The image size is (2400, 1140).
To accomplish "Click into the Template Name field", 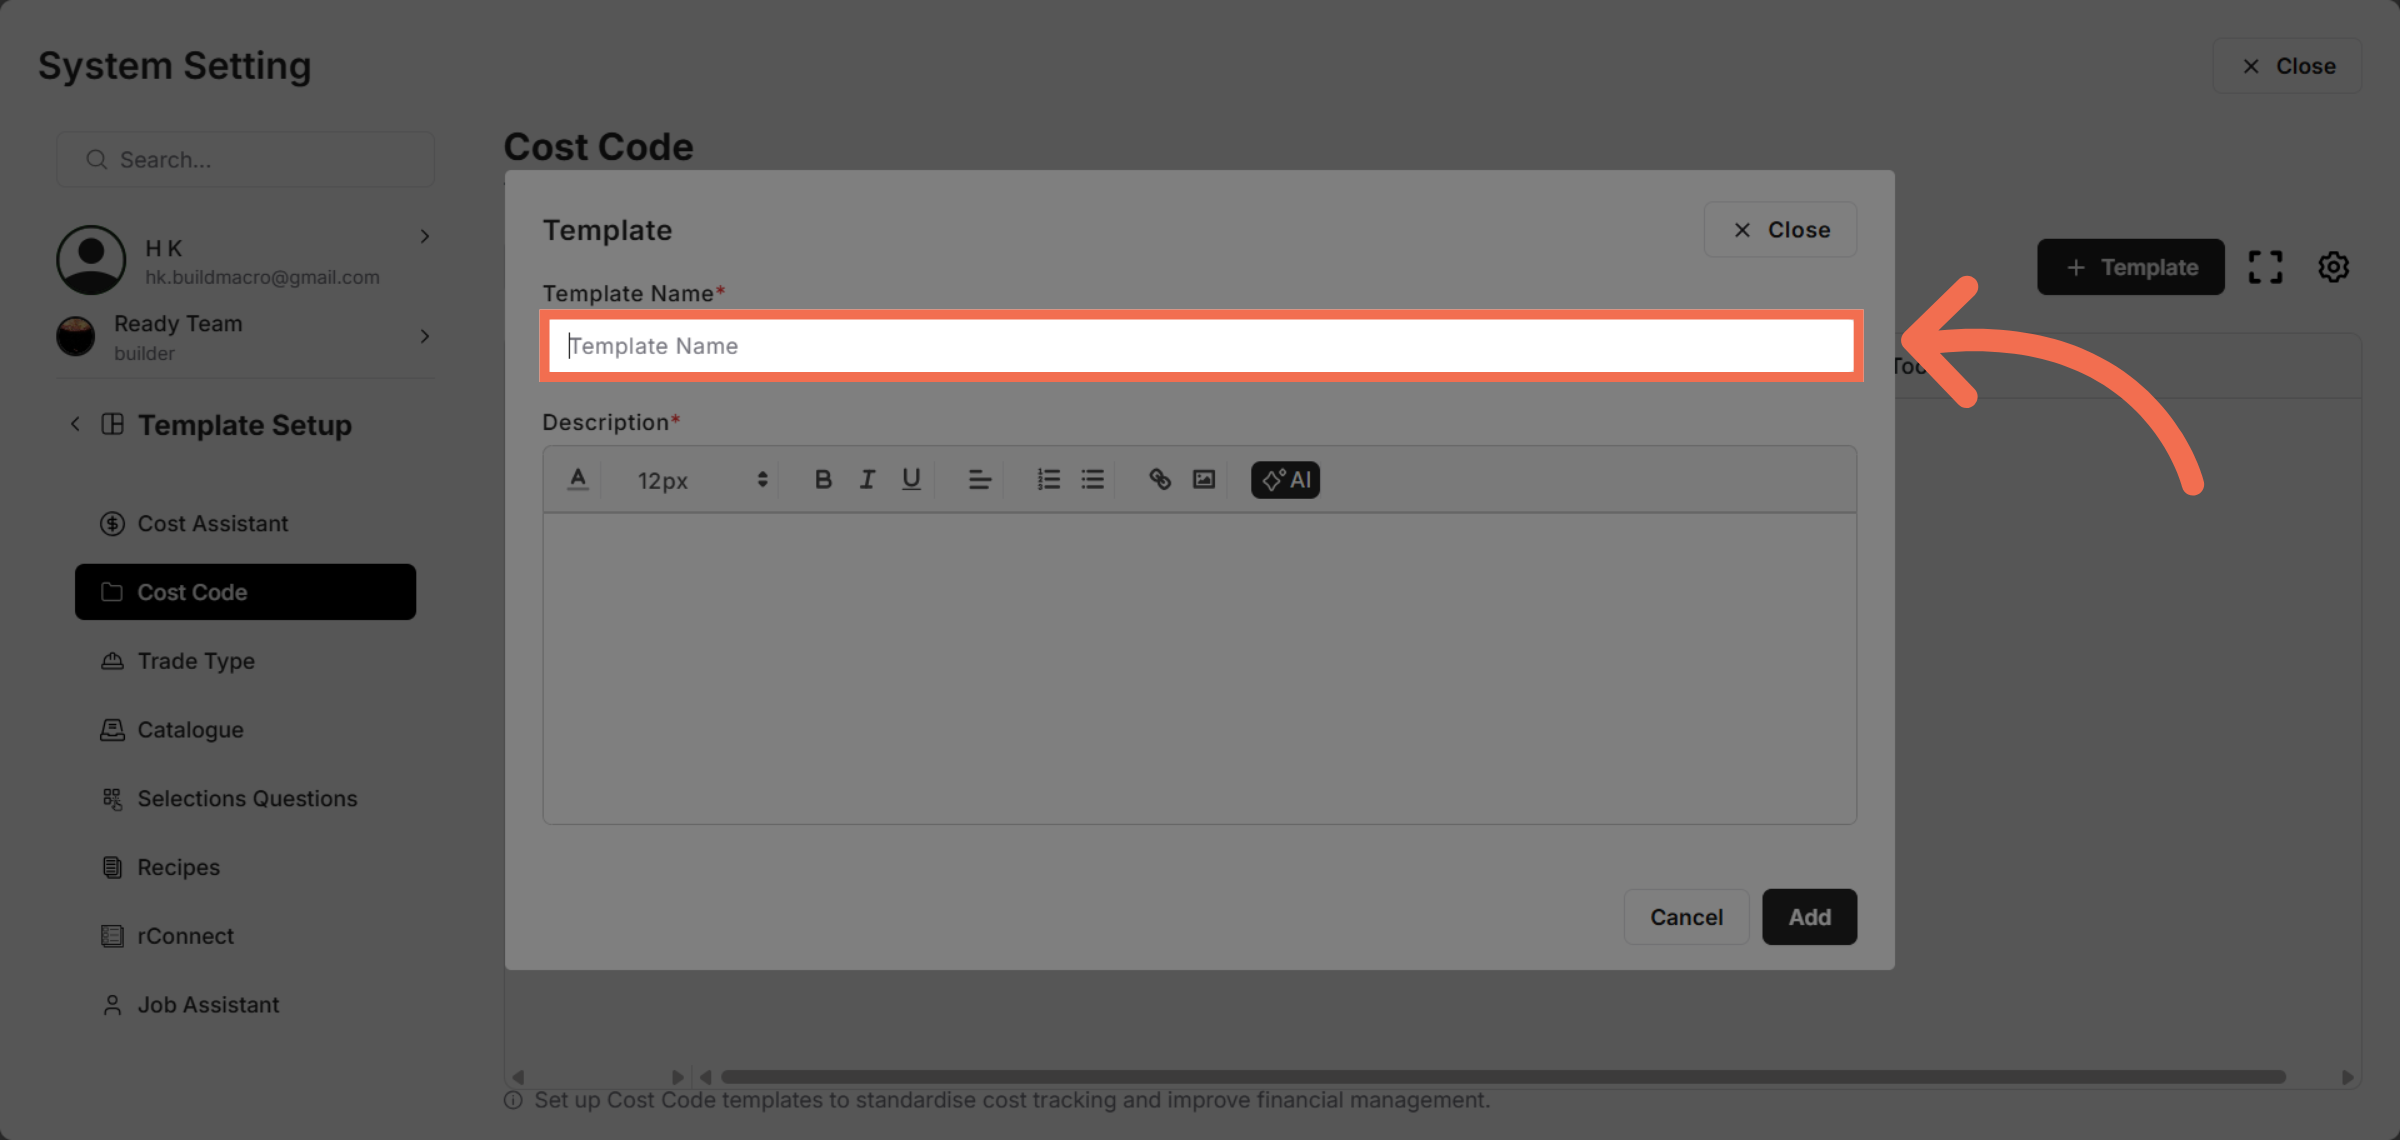I will (1200, 346).
